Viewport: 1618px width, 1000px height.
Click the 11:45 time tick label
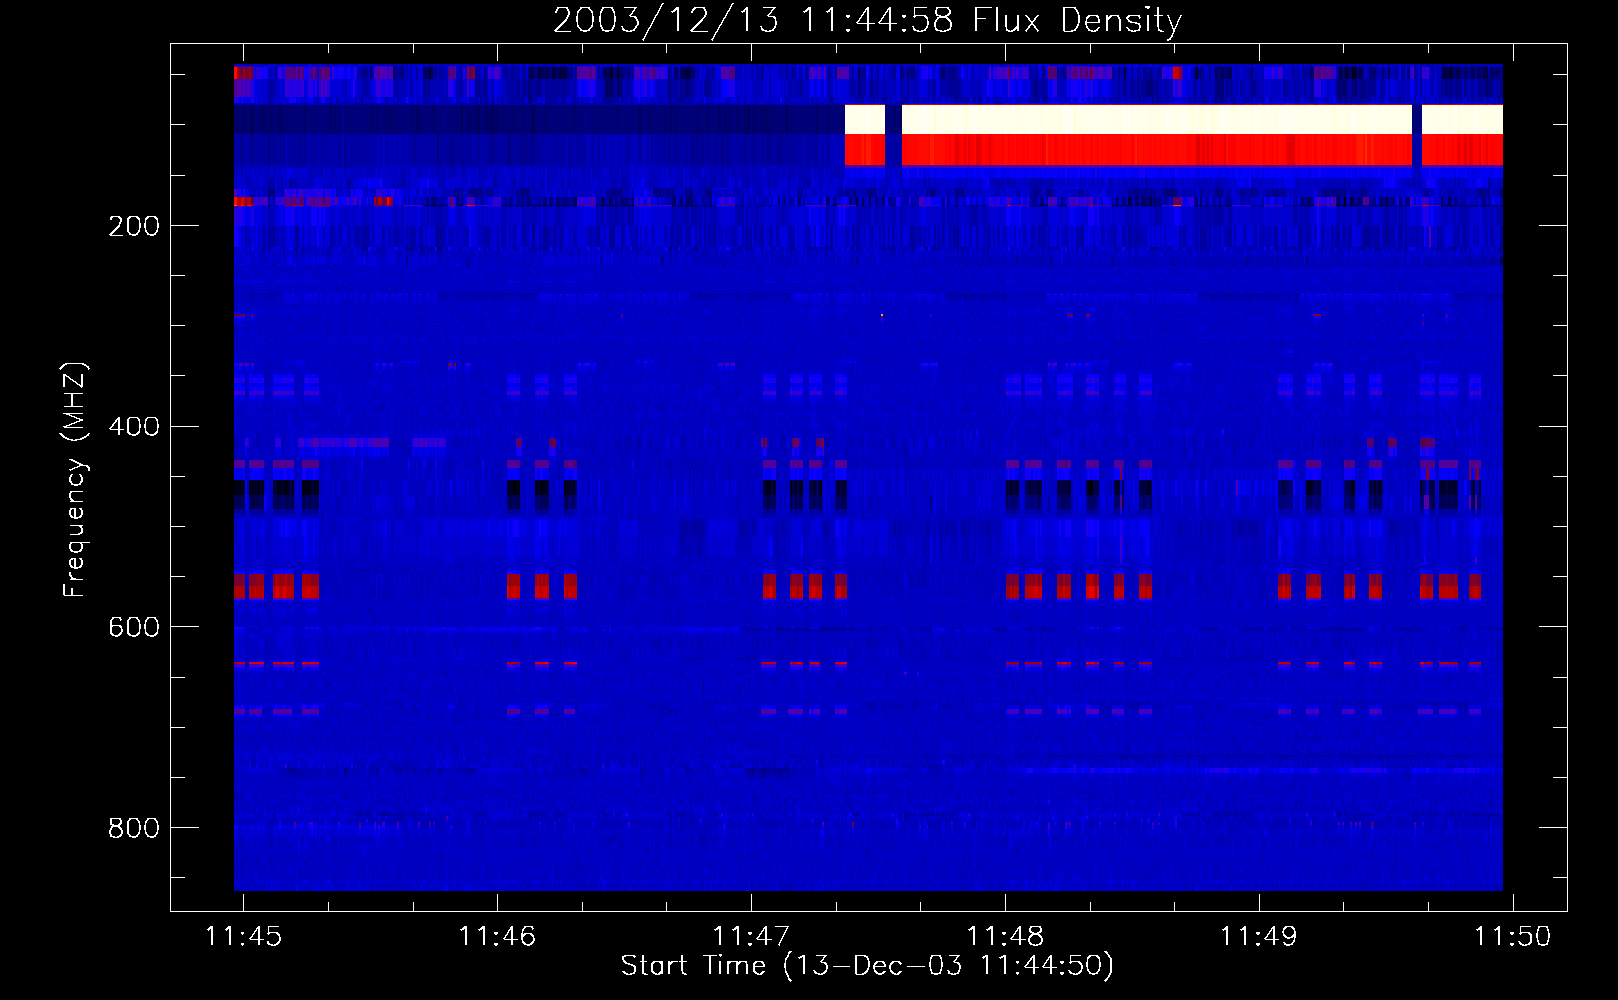tap(243, 936)
